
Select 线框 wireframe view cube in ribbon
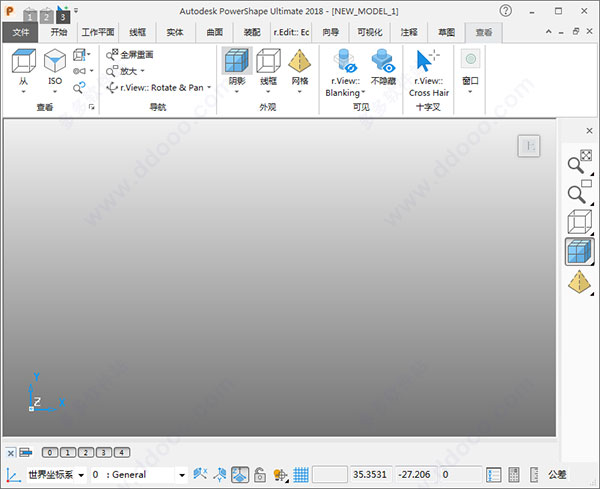[268, 61]
